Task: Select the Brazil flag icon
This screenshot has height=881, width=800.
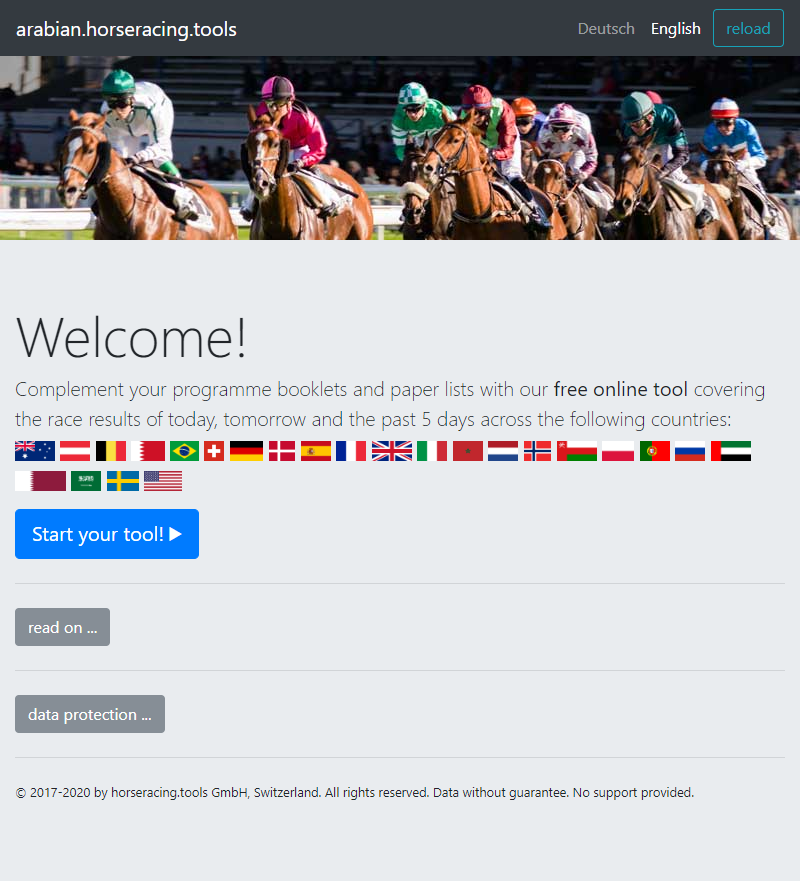Action: click(x=184, y=451)
